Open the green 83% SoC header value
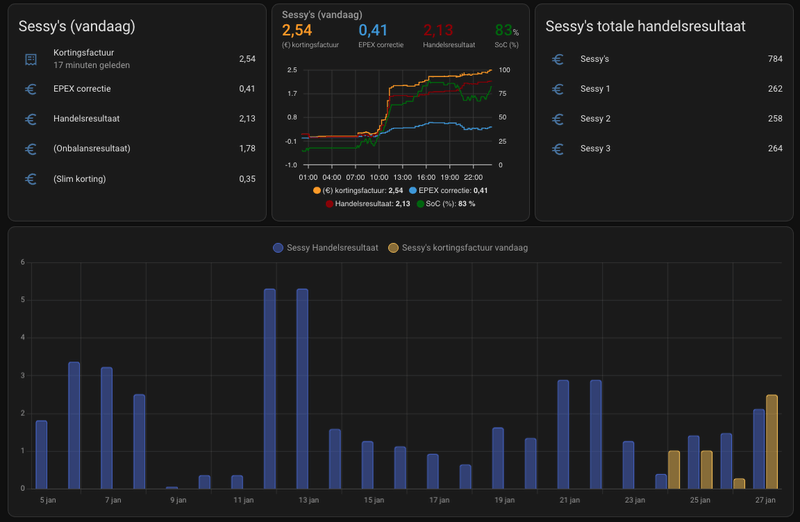The image size is (800, 522). pyautogui.click(x=506, y=31)
